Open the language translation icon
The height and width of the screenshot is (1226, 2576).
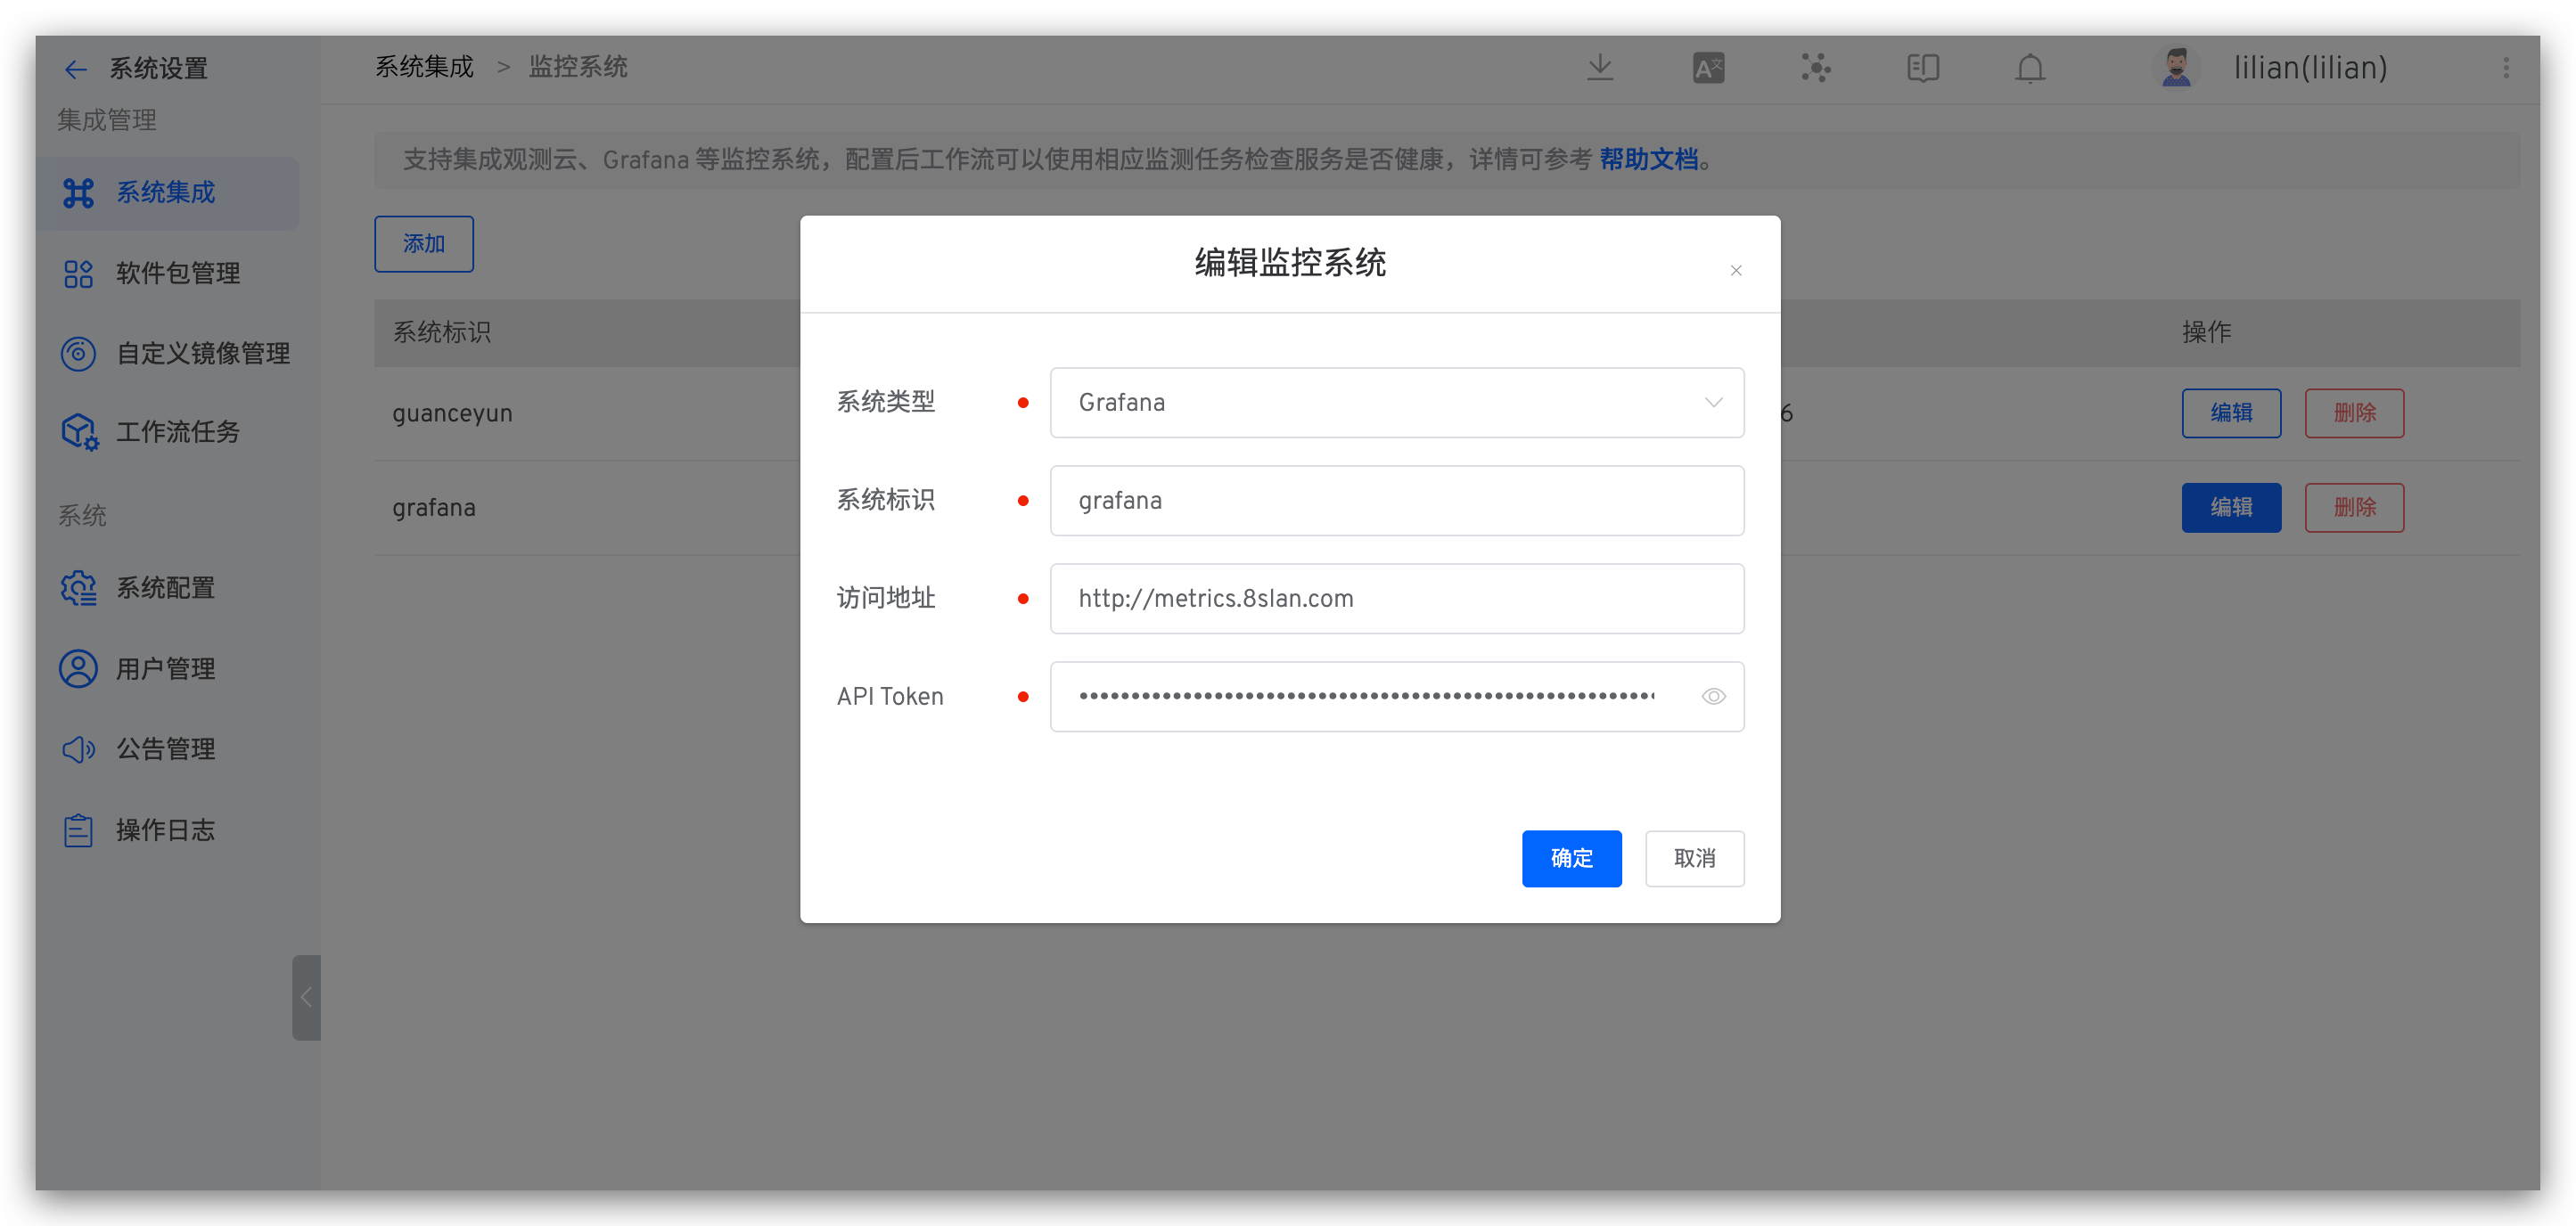[x=1708, y=68]
